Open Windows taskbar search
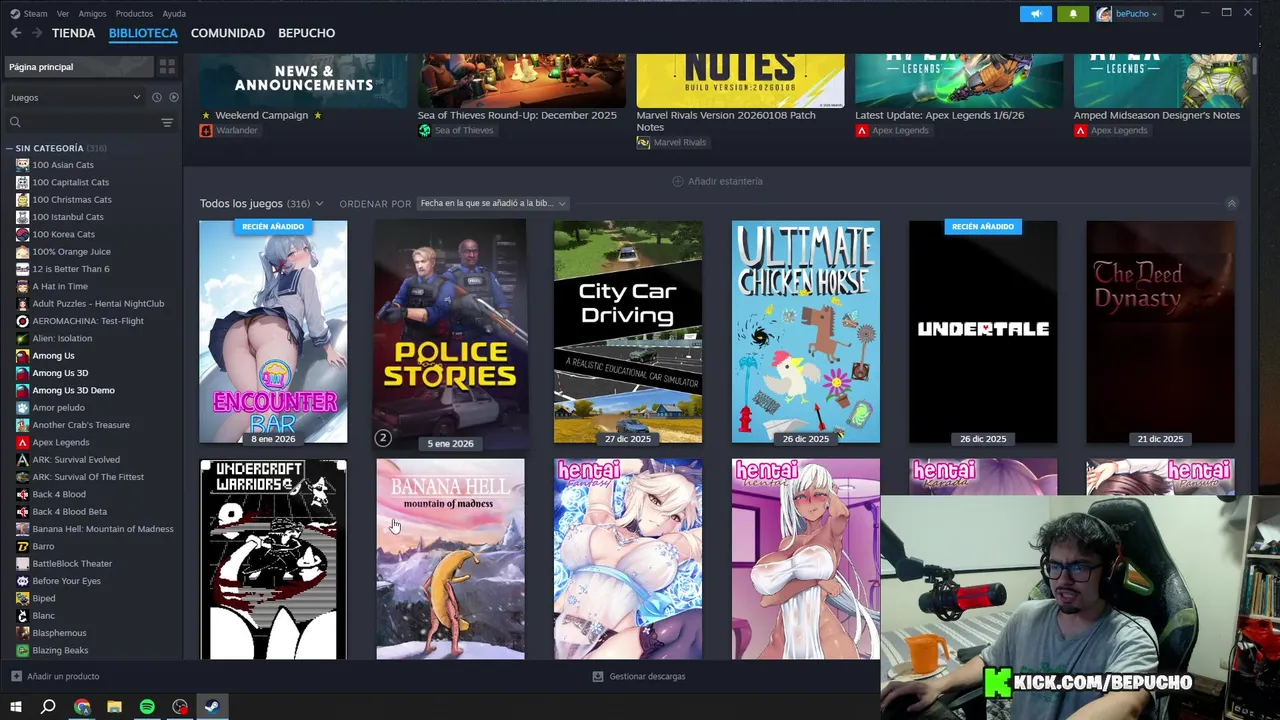Viewport: 1280px width, 720px height. pos(48,707)
